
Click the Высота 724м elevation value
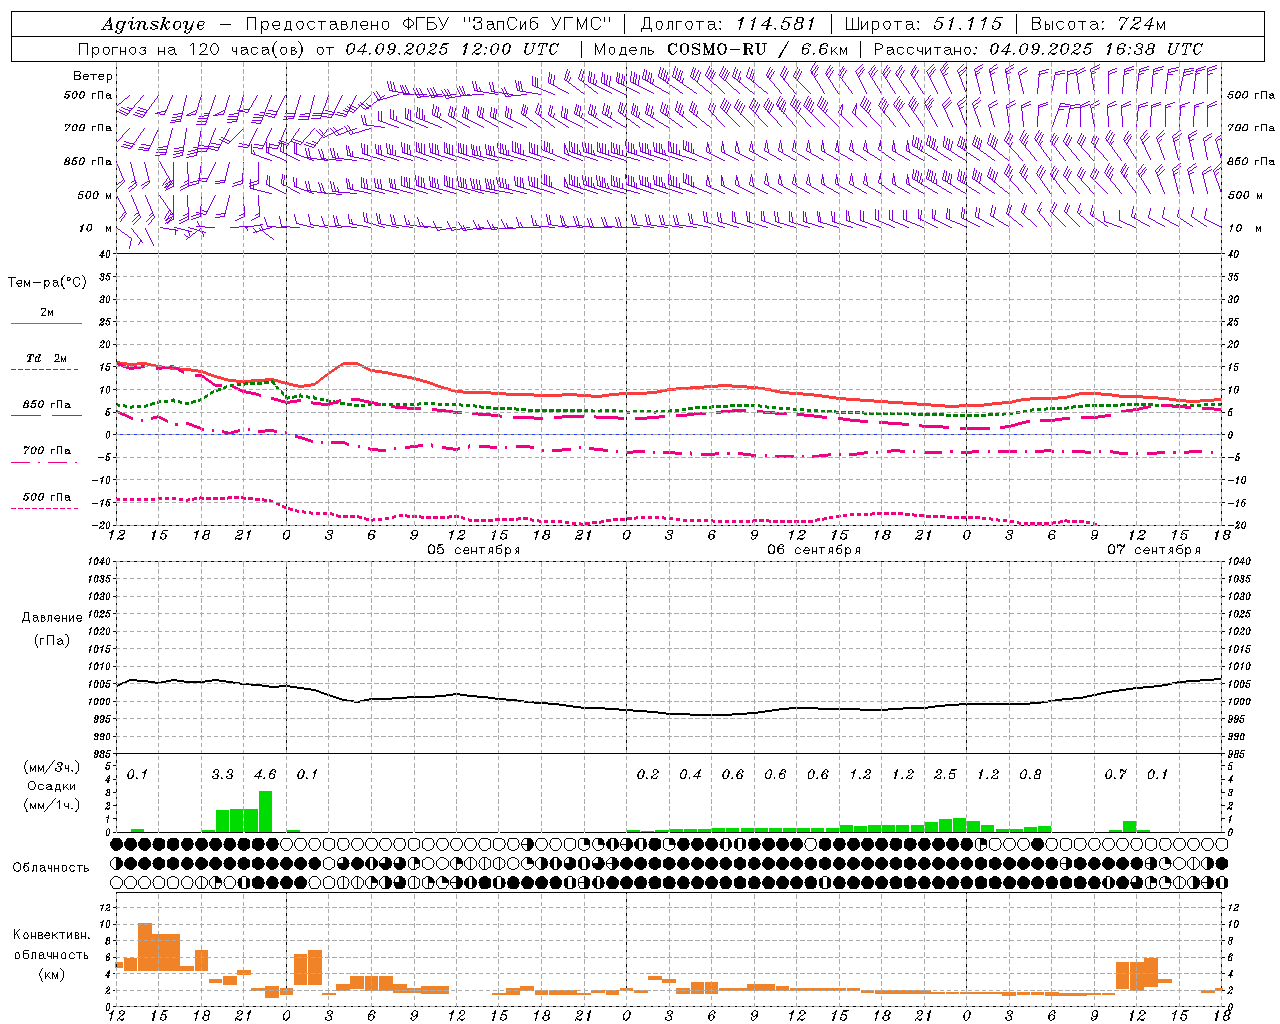tap(1098, 24)
